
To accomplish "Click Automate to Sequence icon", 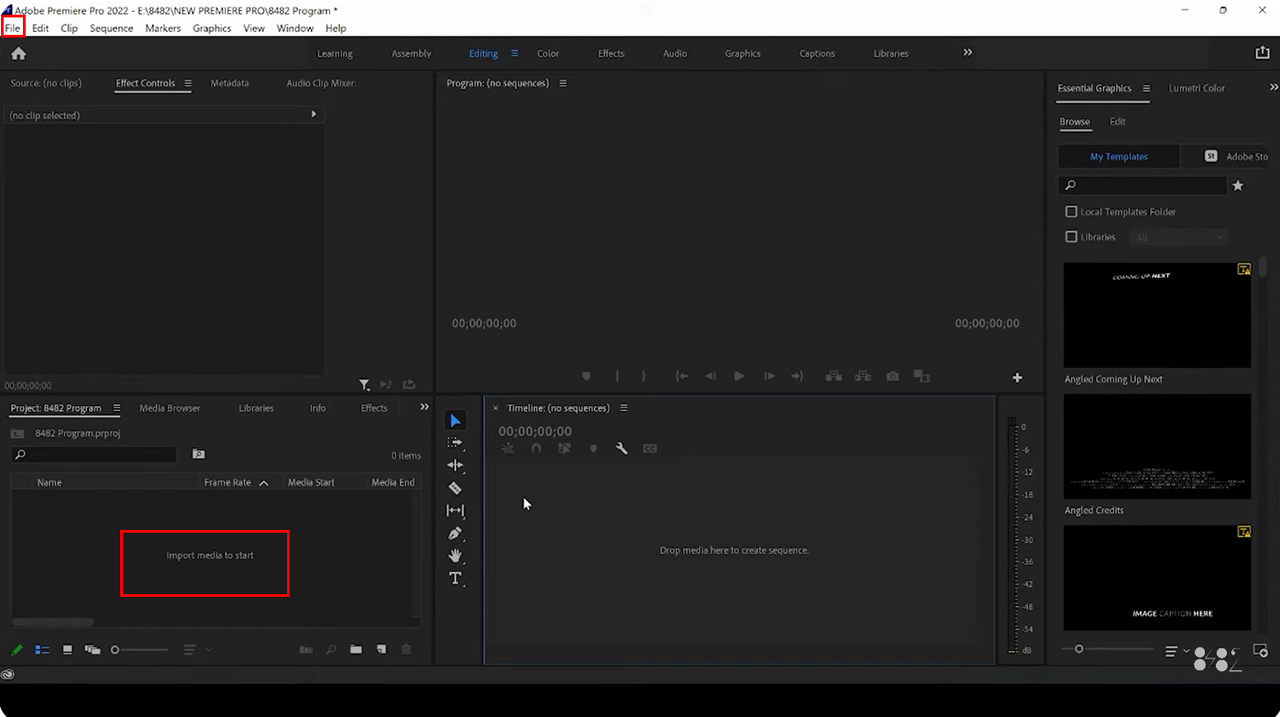I will click(x=306, y=649).
